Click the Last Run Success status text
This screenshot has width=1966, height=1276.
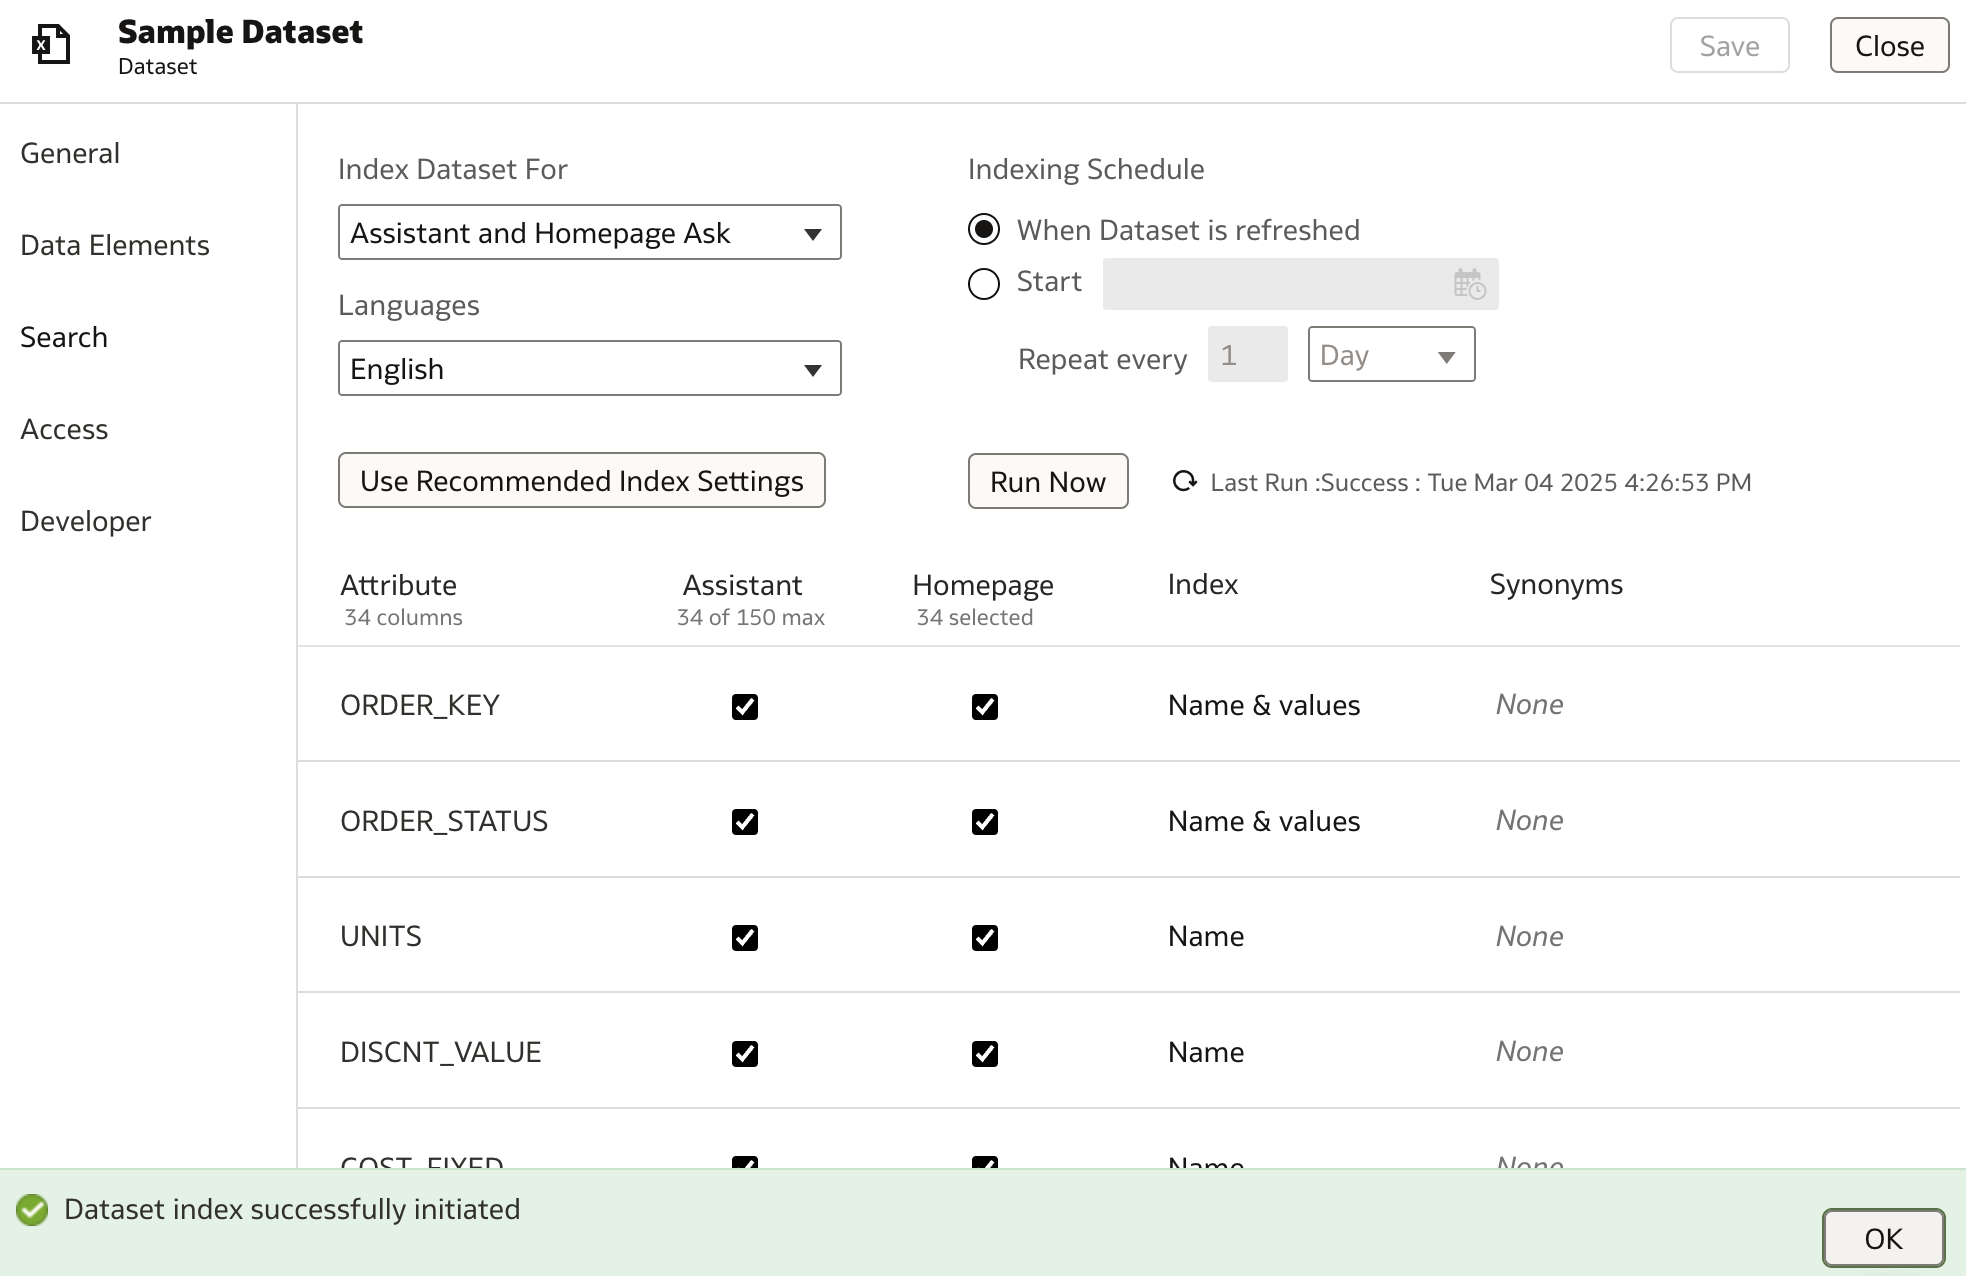coord(1481,482)
